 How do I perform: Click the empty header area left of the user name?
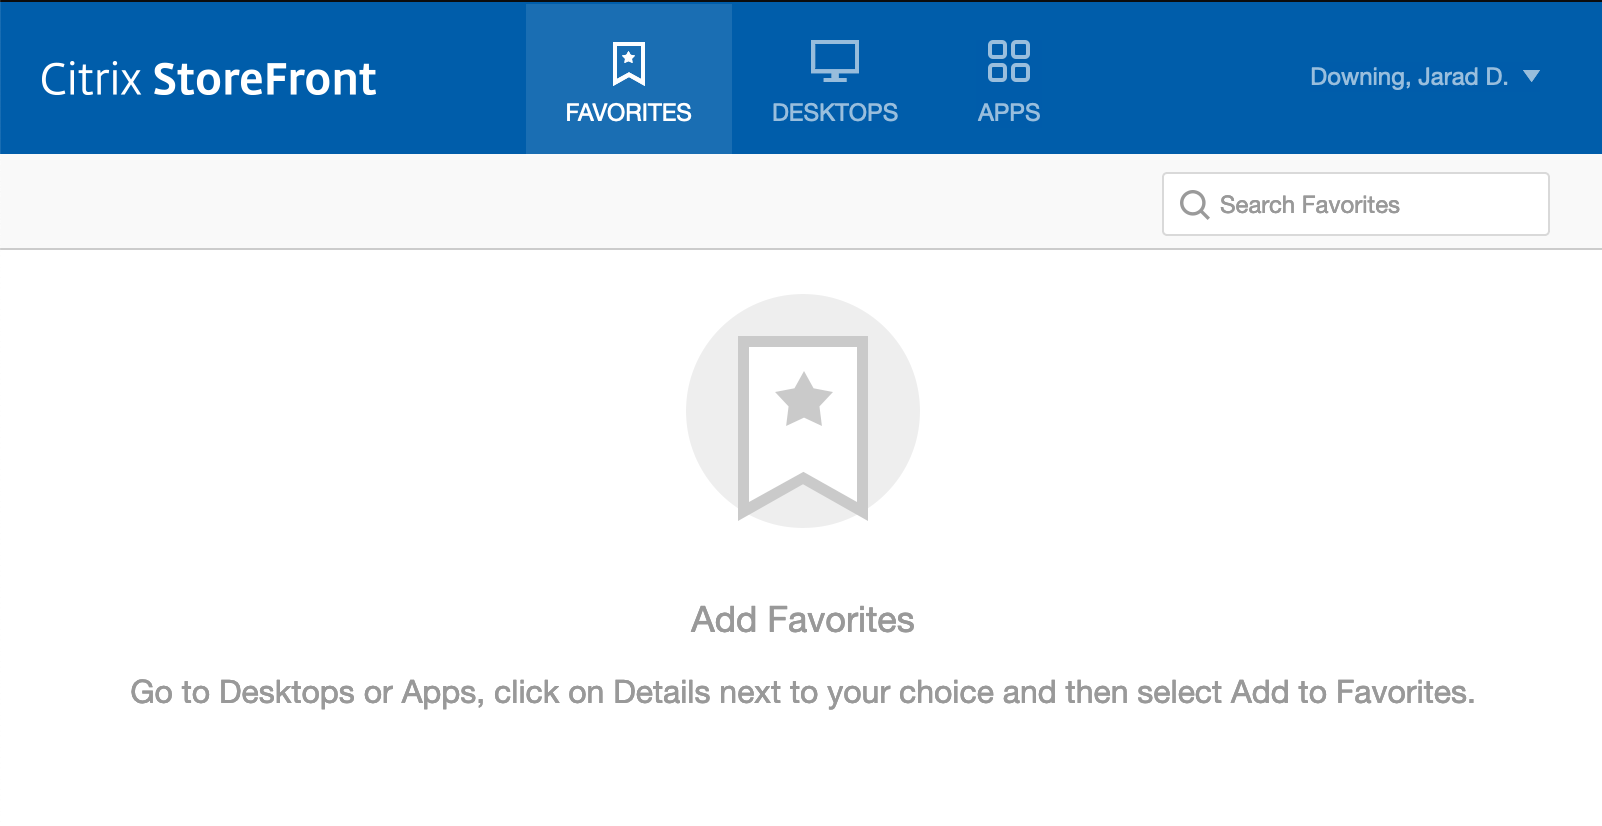pyautogui.click(x=1175, y=78)
